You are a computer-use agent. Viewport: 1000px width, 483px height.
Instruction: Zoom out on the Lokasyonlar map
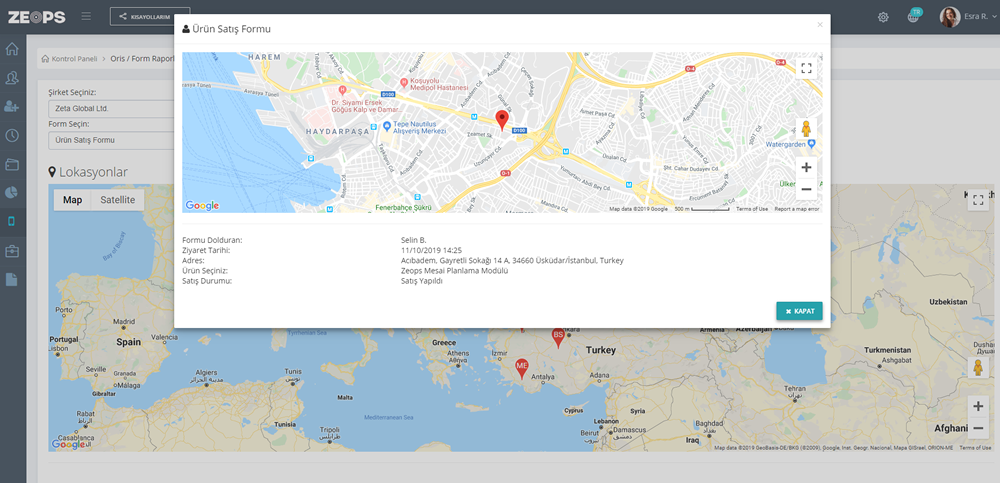978,427
